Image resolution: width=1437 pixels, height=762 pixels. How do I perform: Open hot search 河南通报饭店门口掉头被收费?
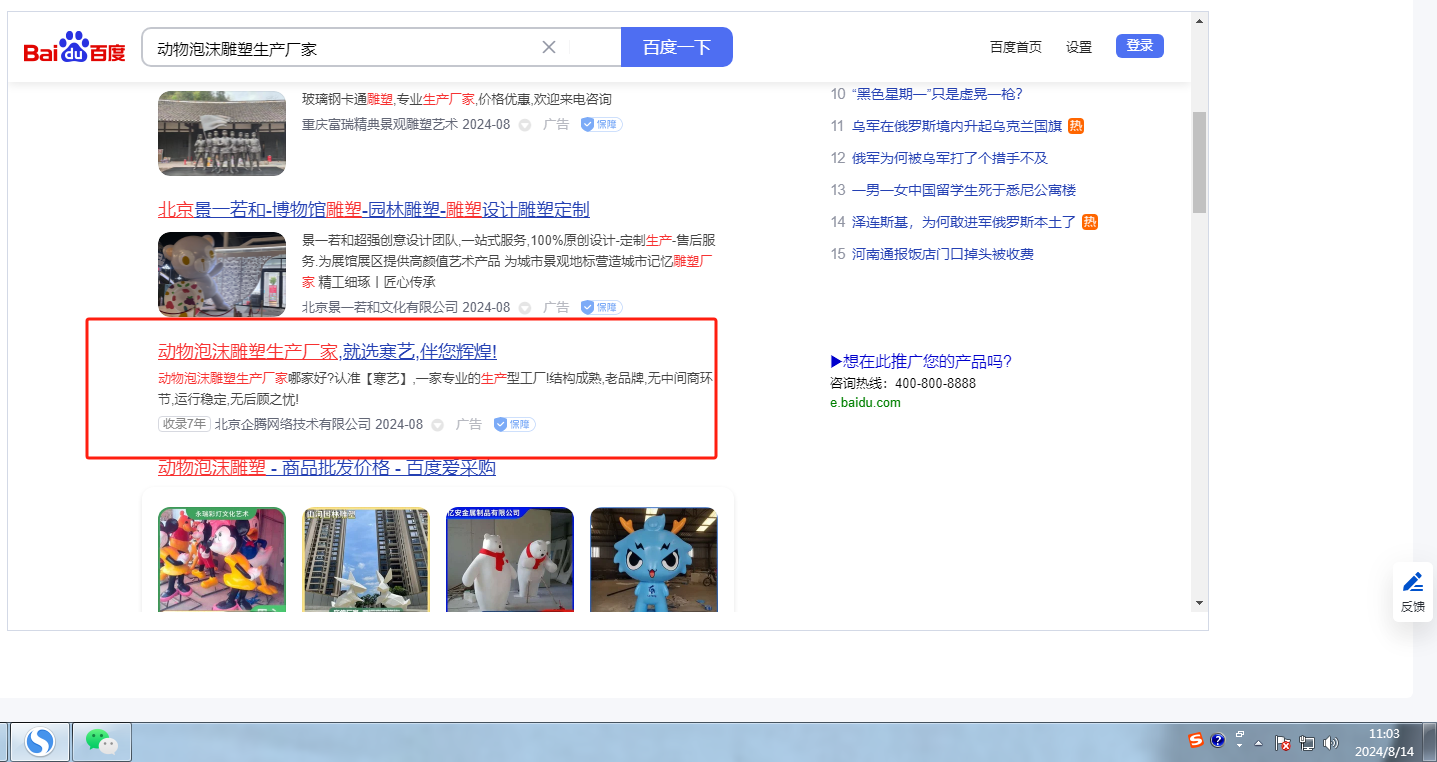tap(943, 254)
